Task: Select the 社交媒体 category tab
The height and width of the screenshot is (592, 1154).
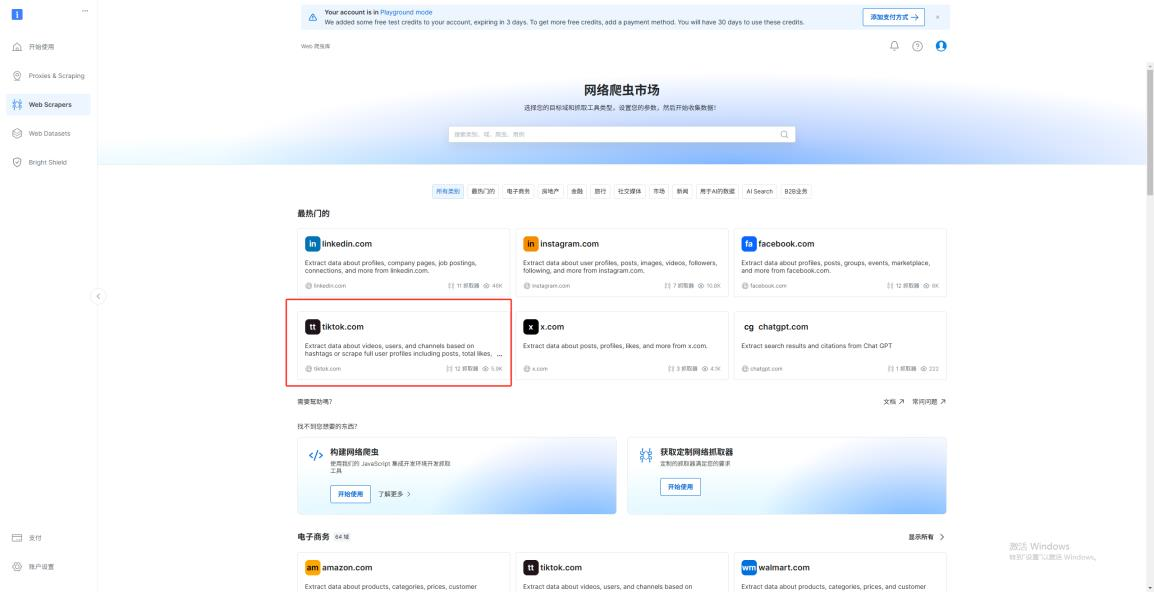Action: pos(629,191)
